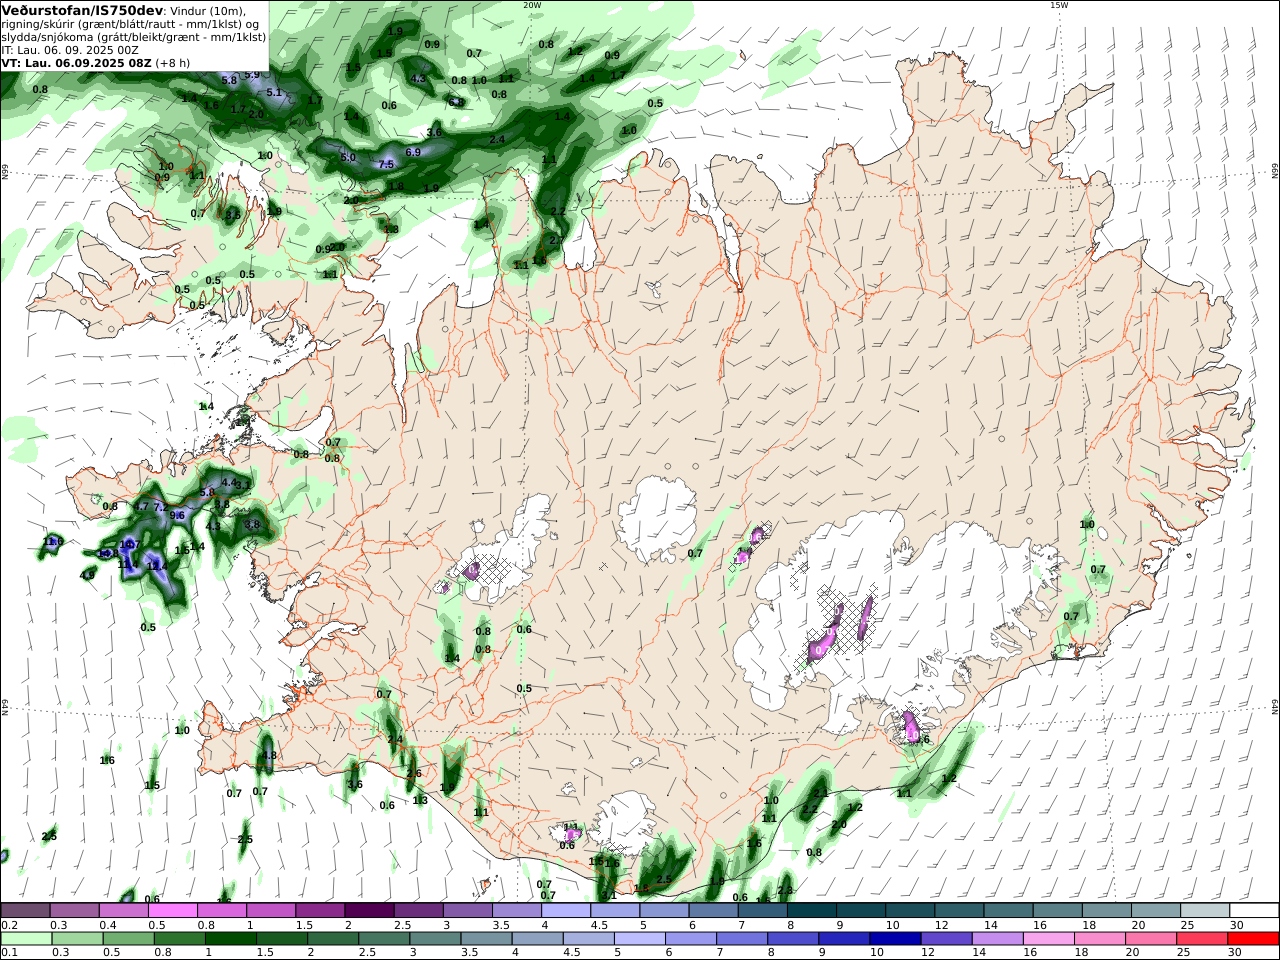Select the 20 swatch in snow legend row
The width and height of the screenshot is (1280, 960).
click(1156, 910)
